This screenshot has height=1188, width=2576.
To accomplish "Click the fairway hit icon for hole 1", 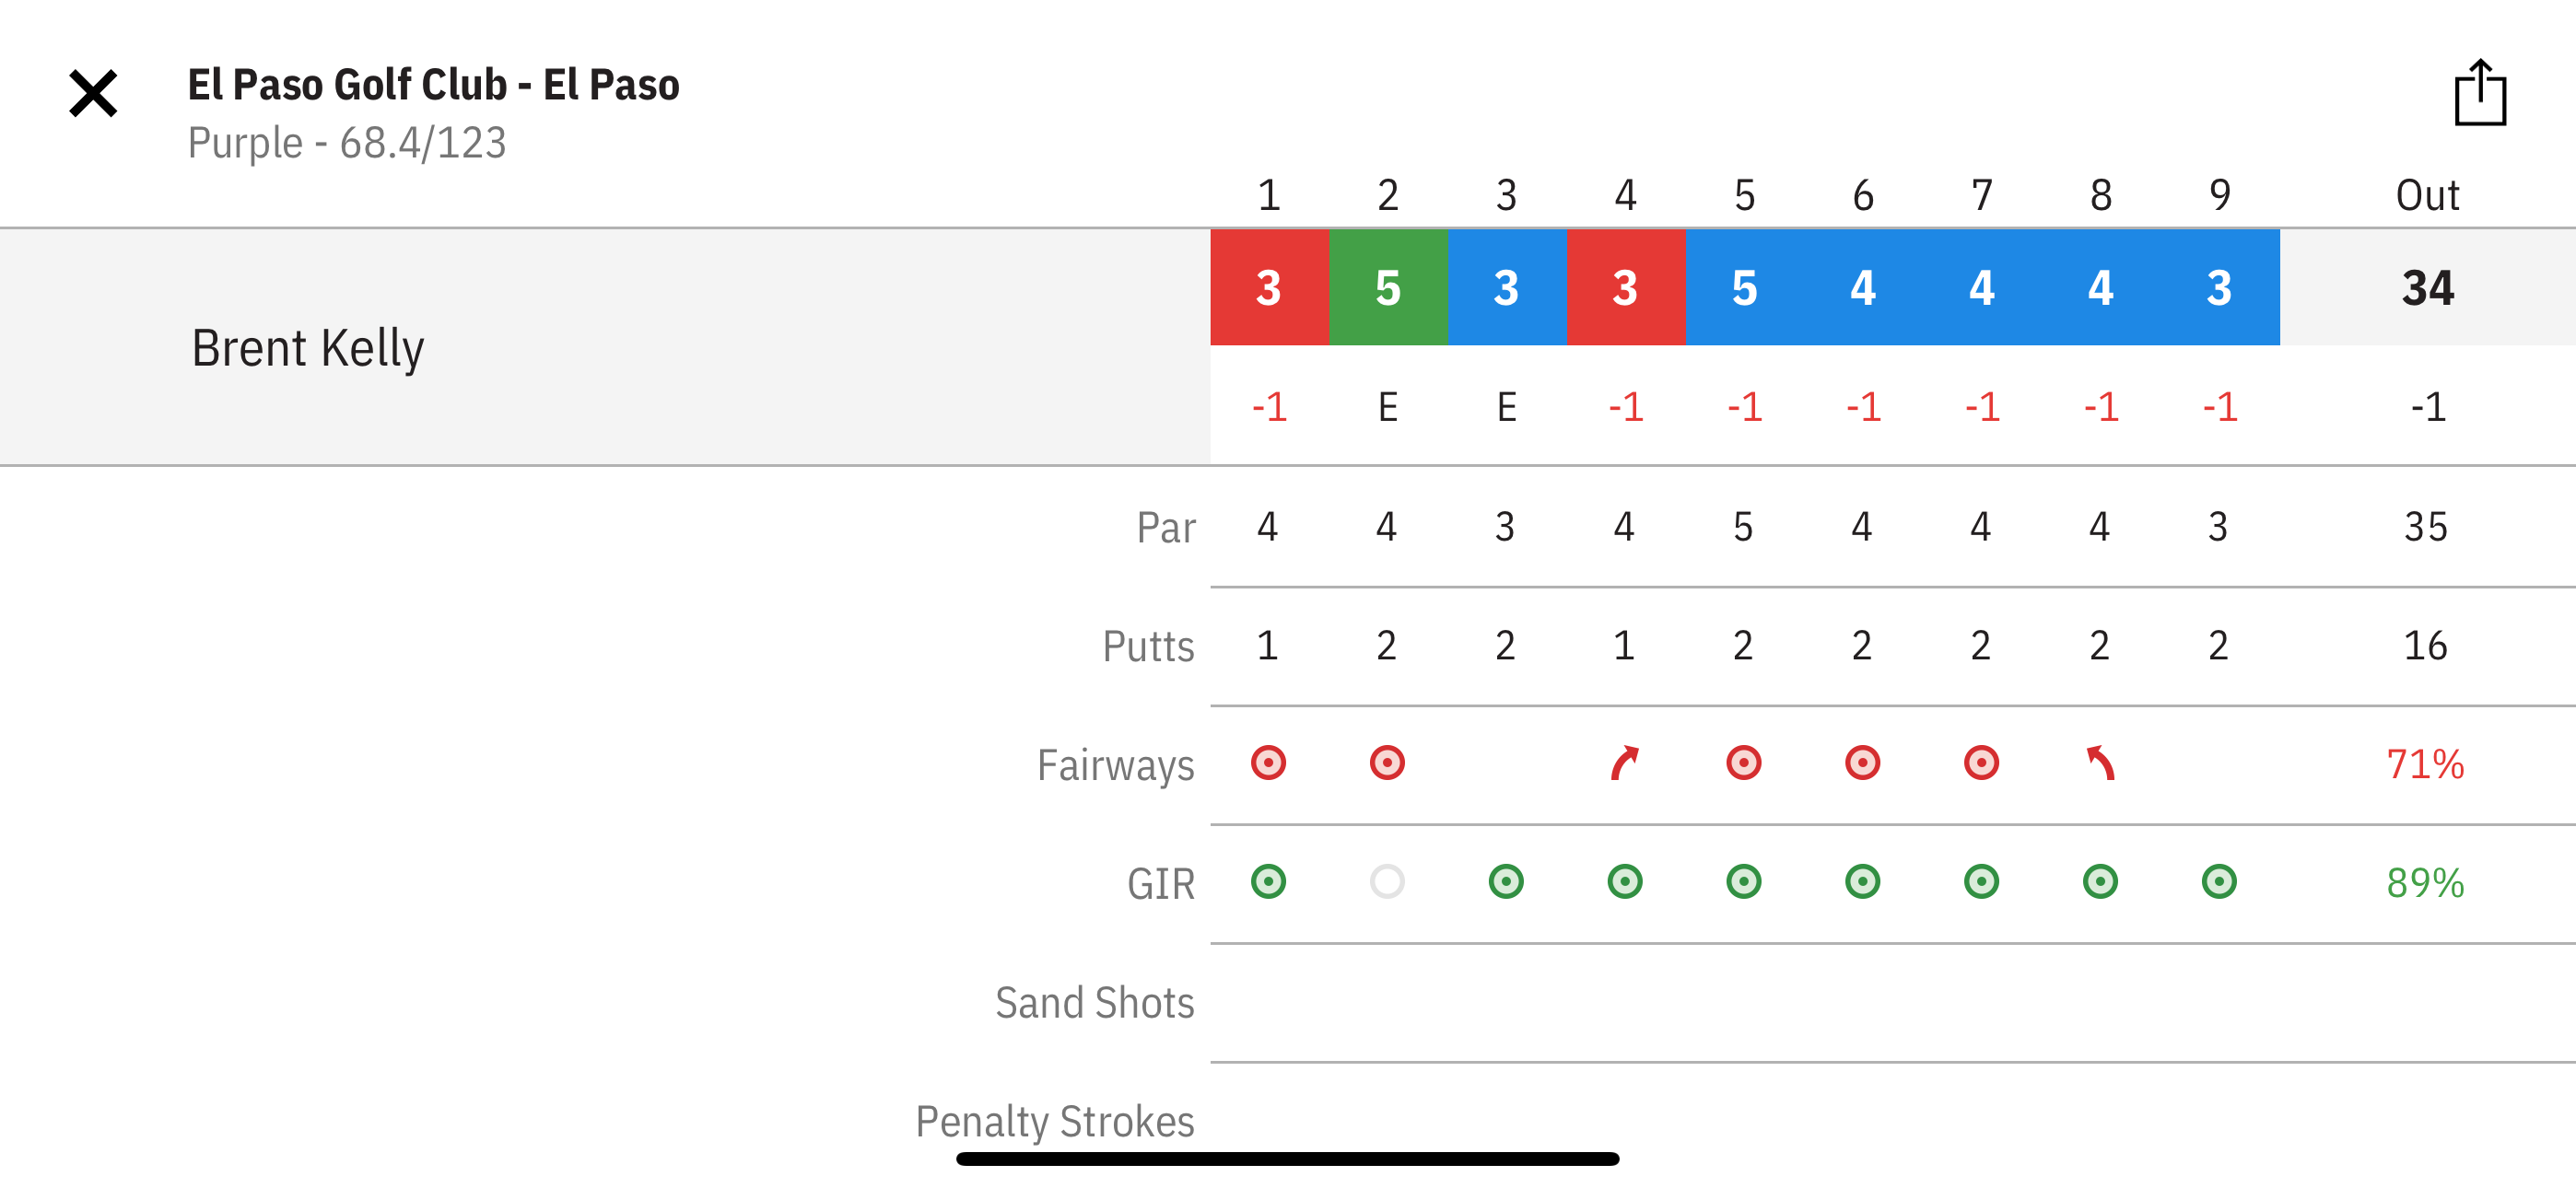I will (x=1268, y=763).
